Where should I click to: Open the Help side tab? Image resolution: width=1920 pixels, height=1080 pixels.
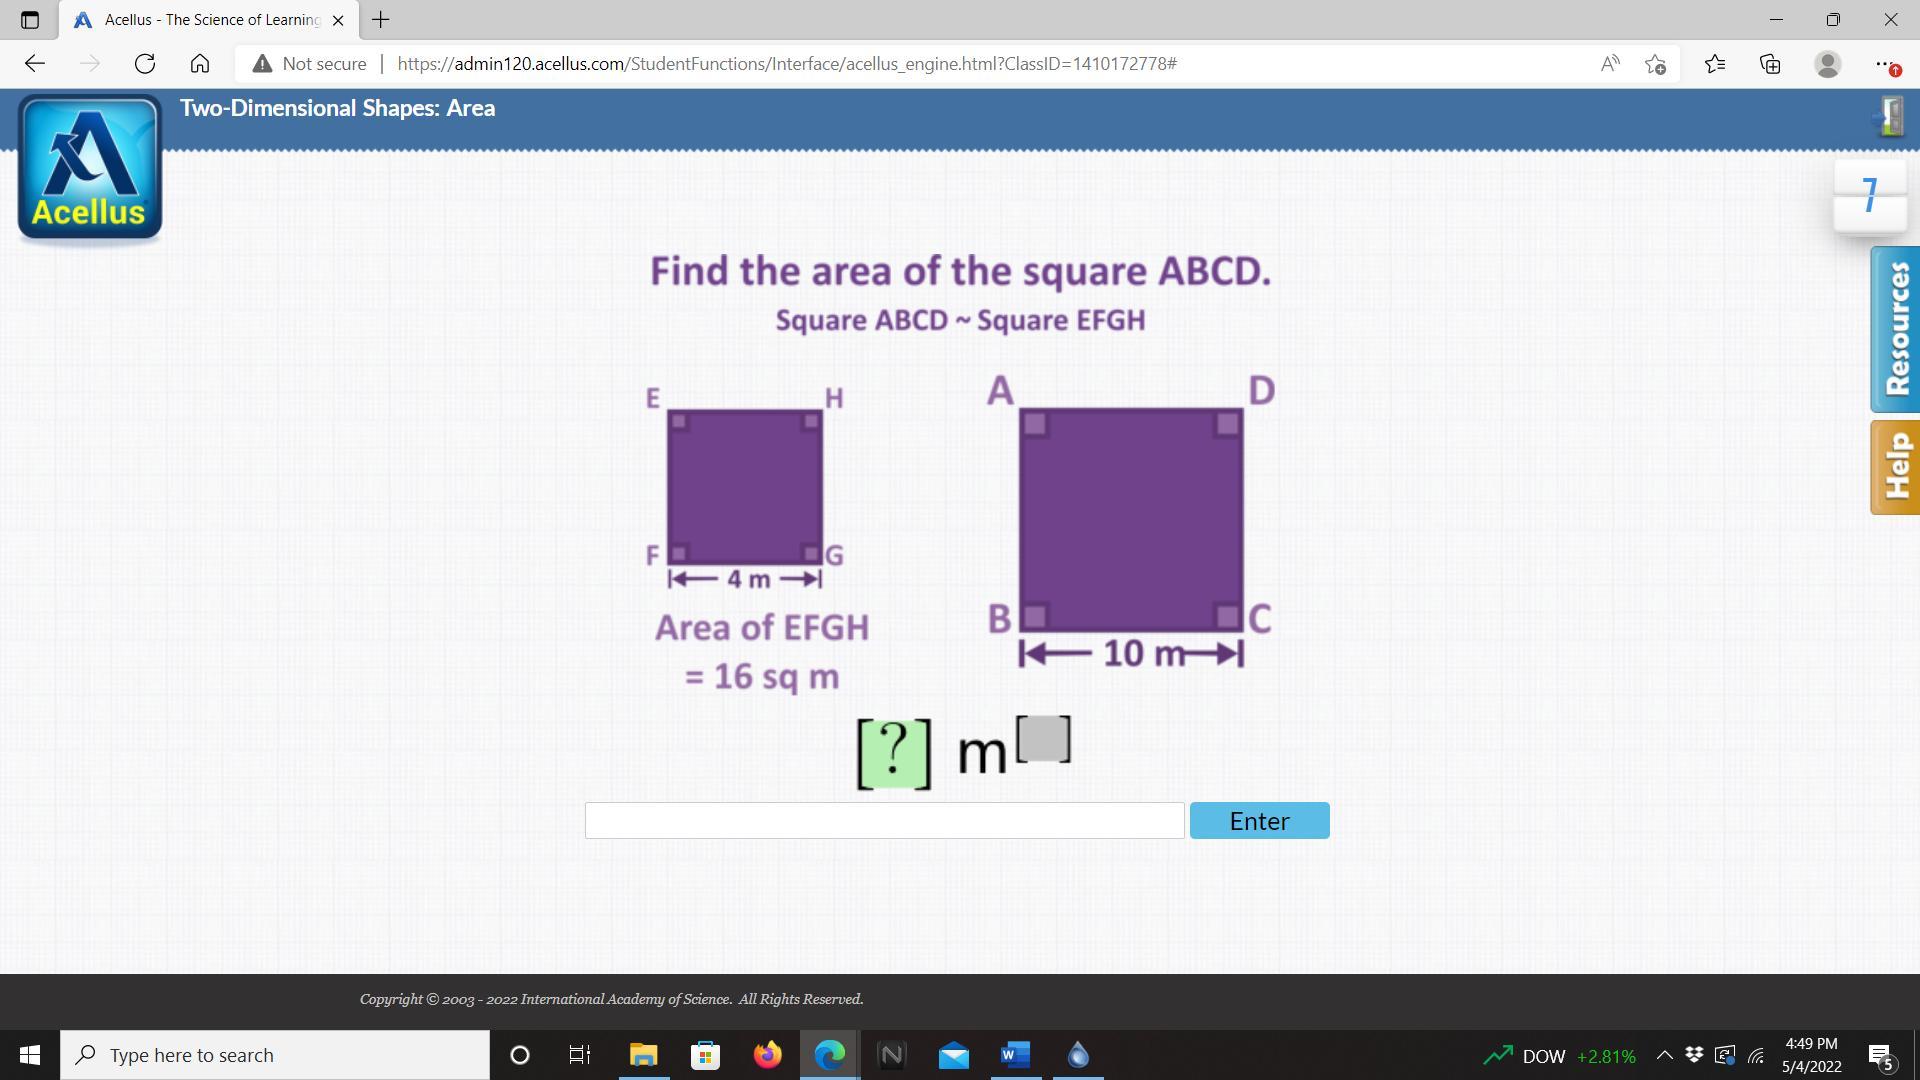pyautogui.click(x=1895, y=467)
